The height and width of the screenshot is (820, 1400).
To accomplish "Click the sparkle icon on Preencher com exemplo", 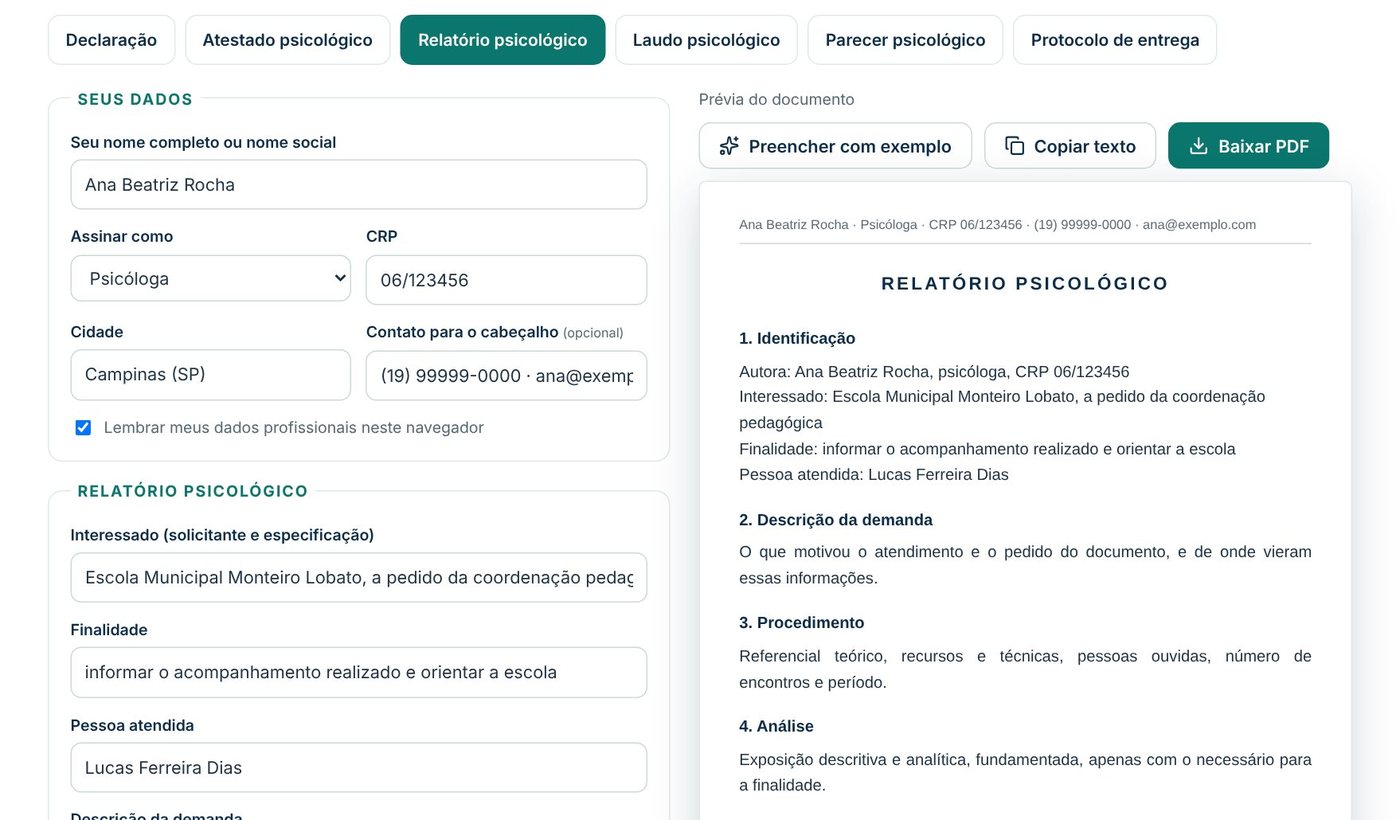I will coord(729,146).
